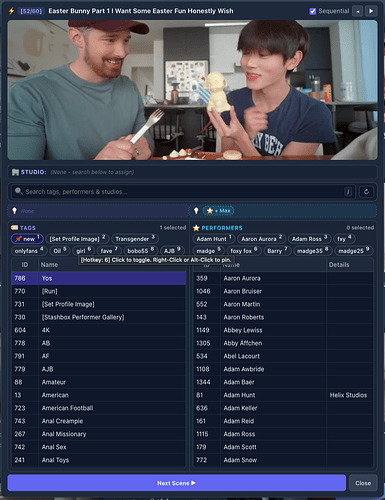The height and width of the screenshot is (500, 385).
Task: Select performer row 'Adam Reid'
Action: click(283, 421)
